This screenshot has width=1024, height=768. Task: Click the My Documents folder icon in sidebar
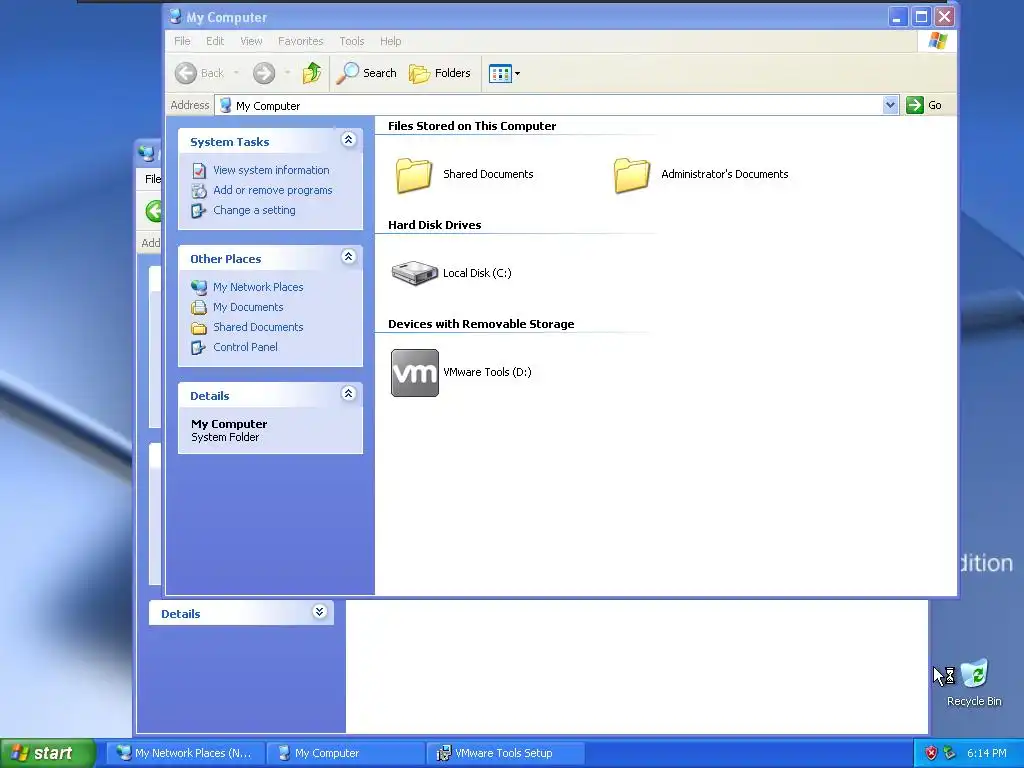coord(199,308)
